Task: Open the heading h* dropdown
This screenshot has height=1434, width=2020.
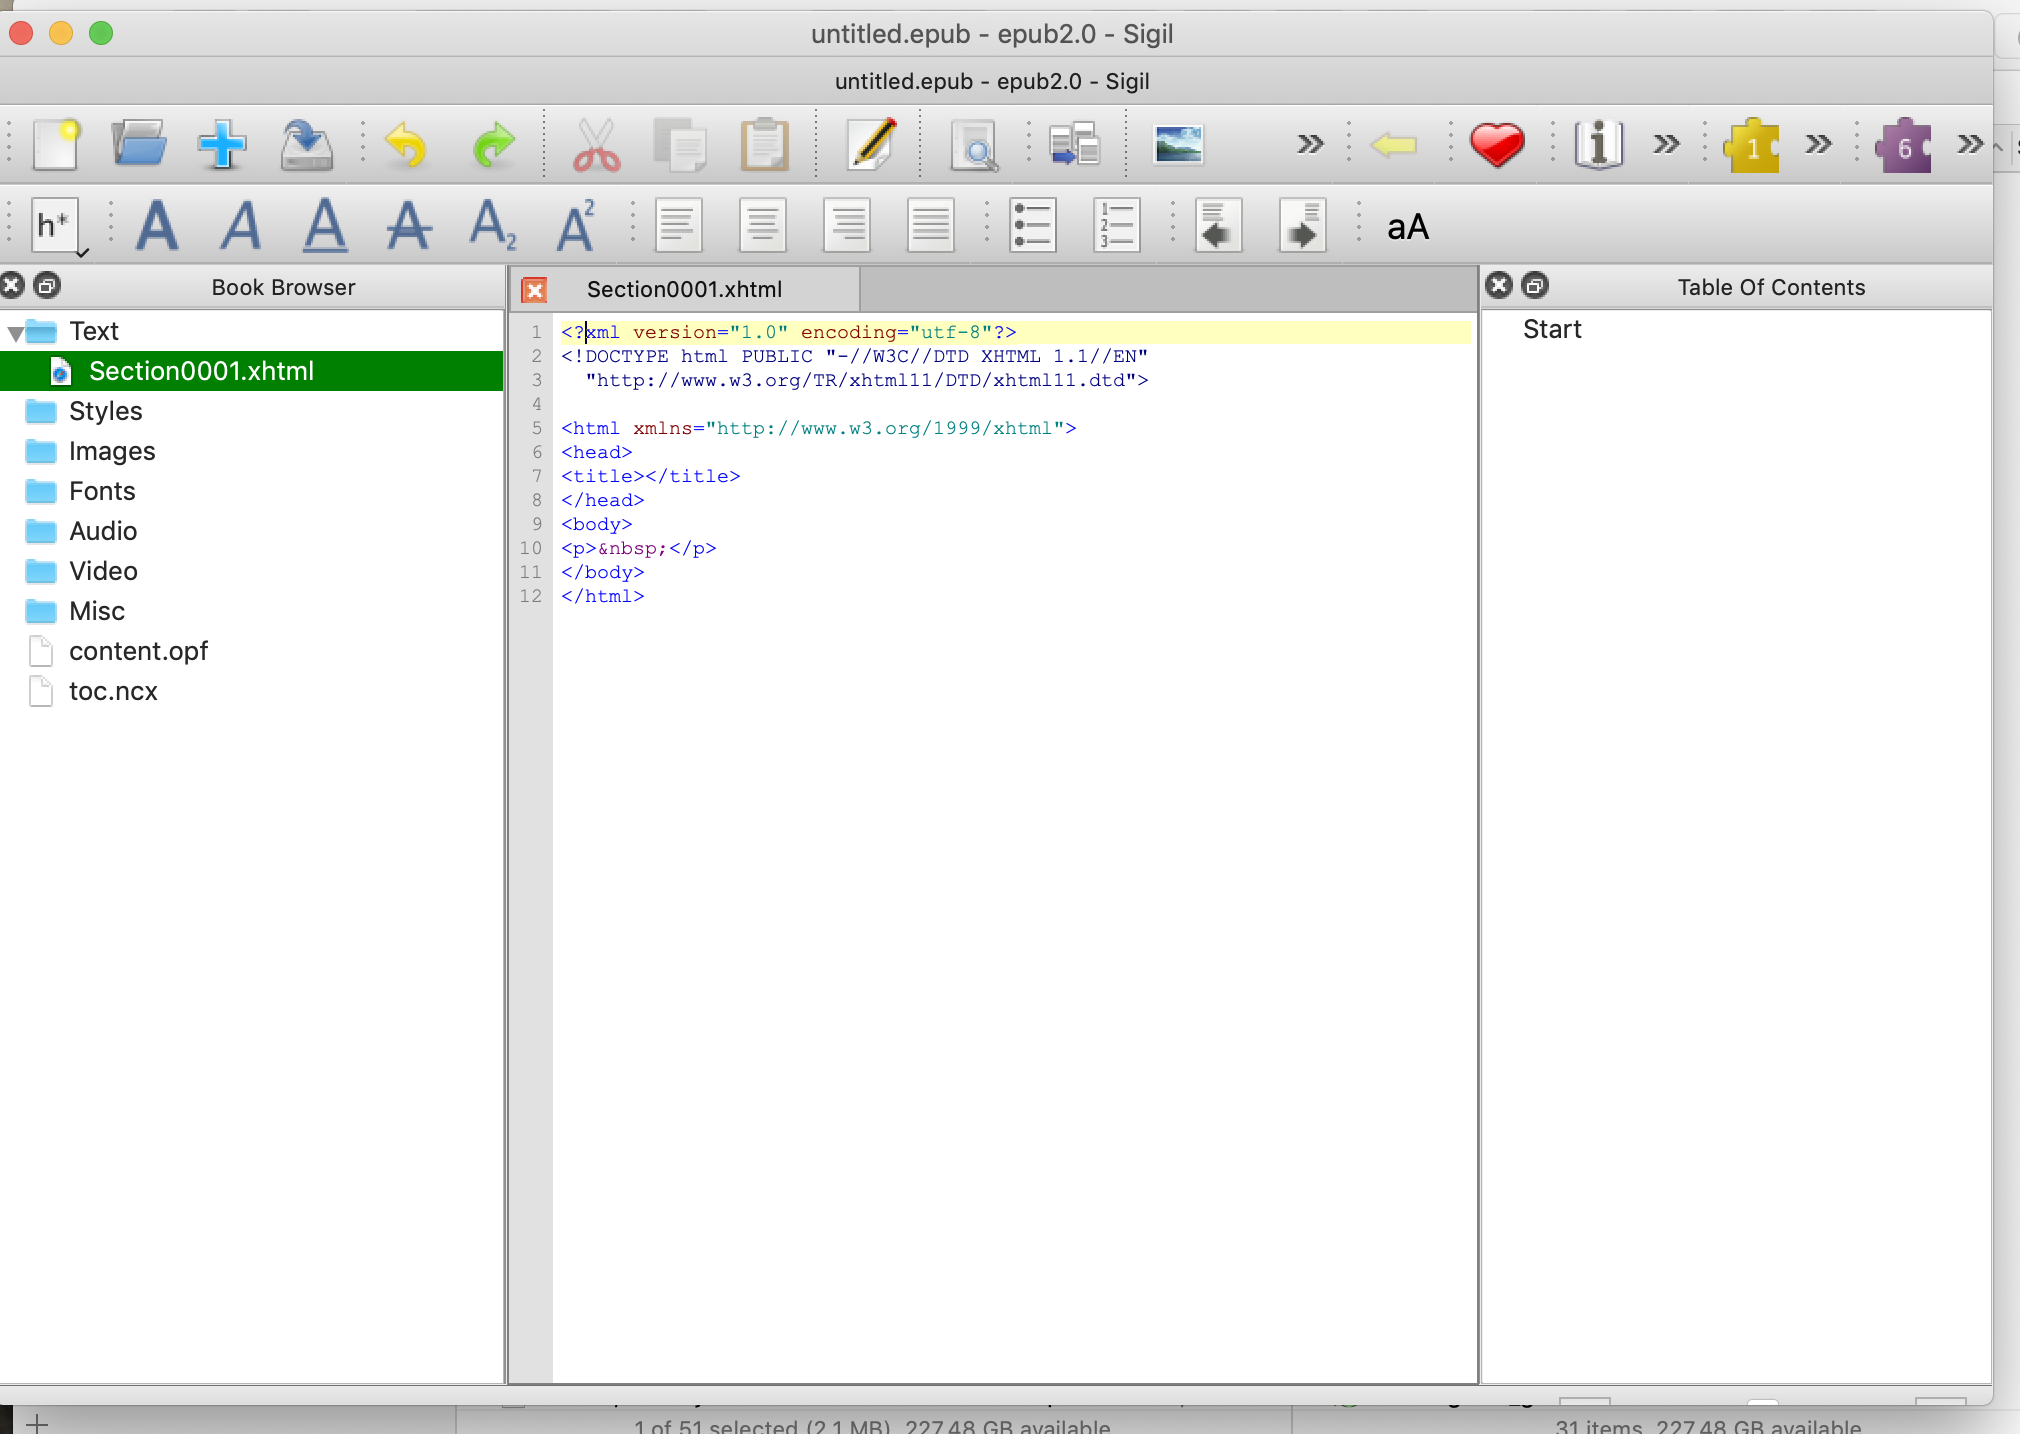Action: point(56,226)
